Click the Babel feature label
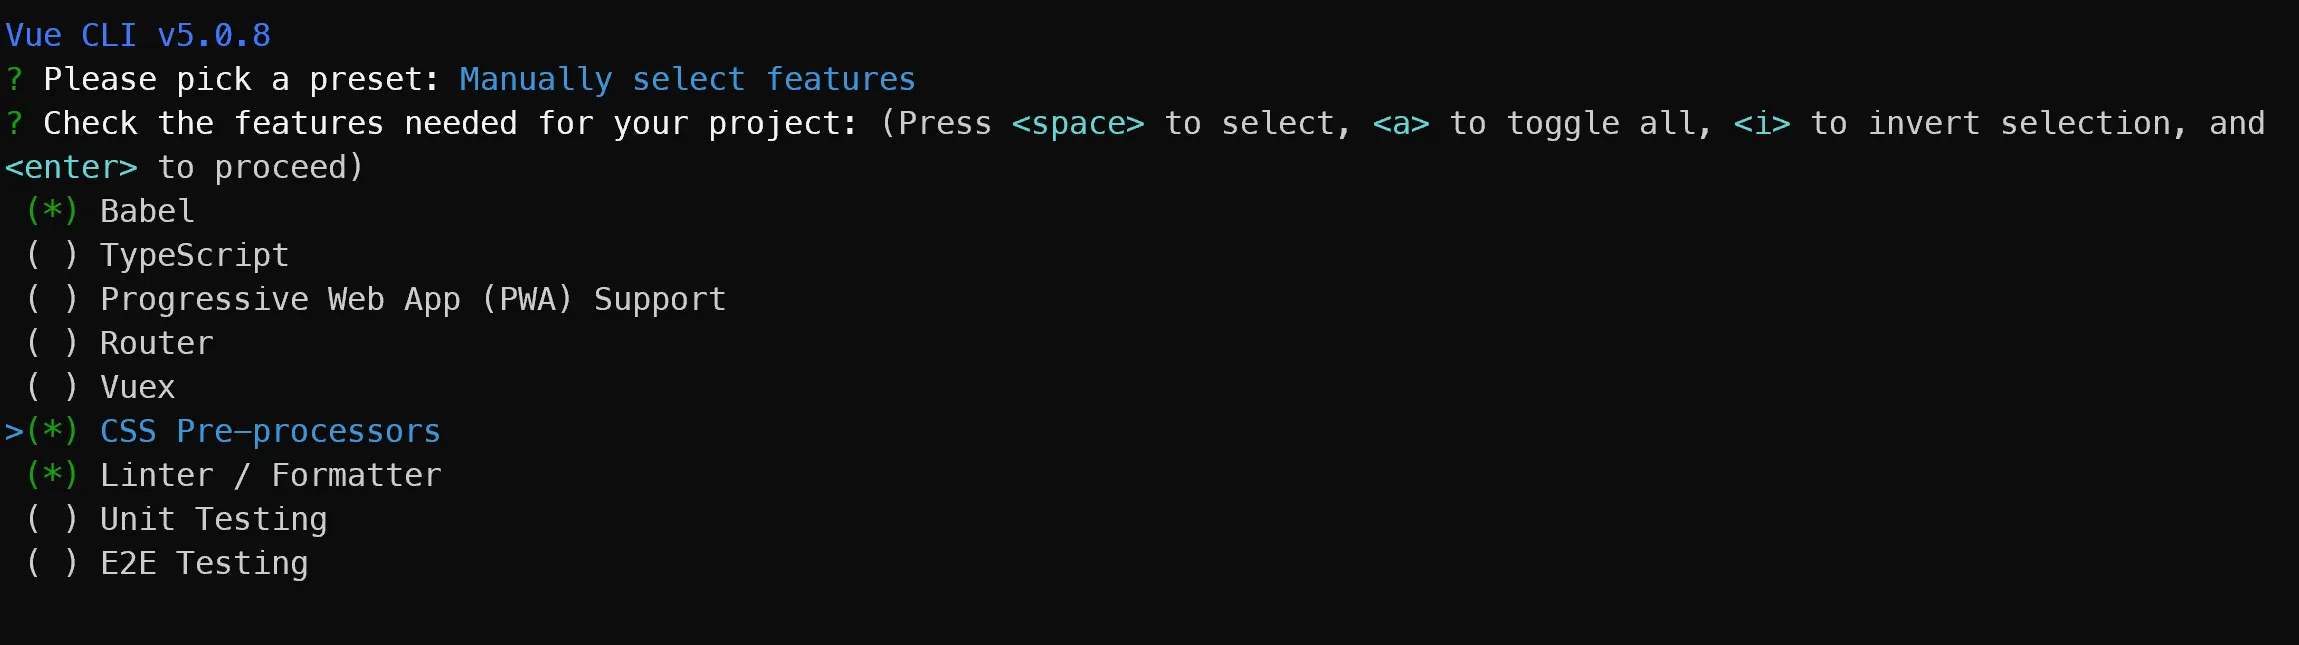The image size is (2299, 645). click(147, 211)
